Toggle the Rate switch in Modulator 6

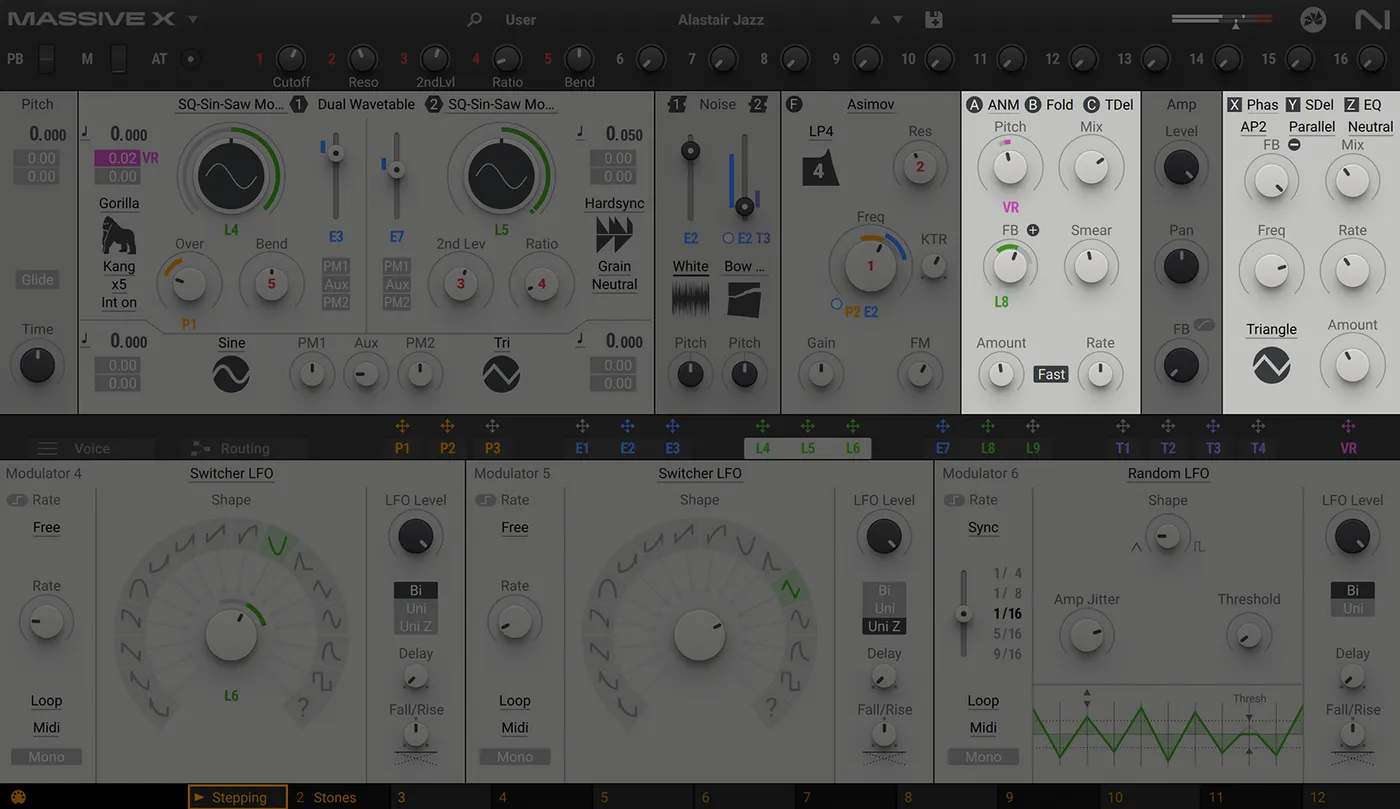click(953, 500)
